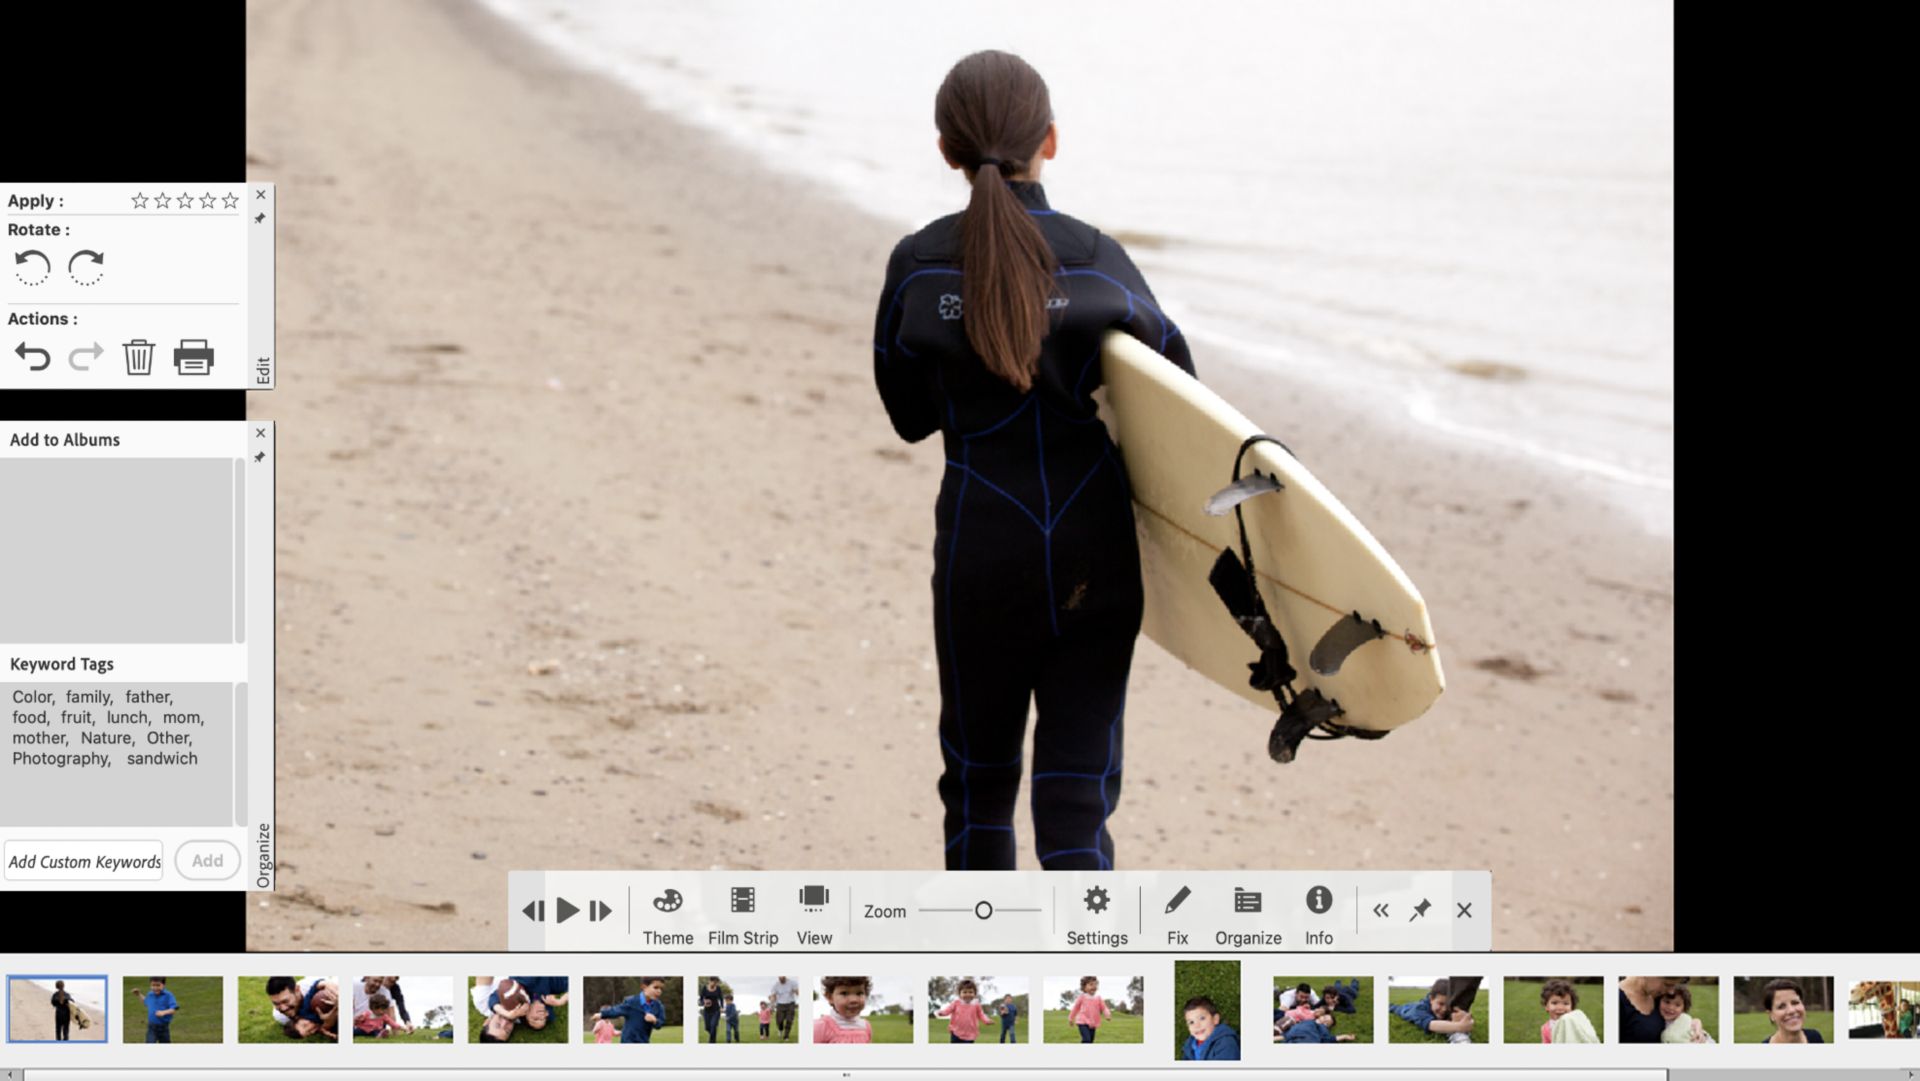Pin the playback toolbar
The image size is (1920, 1081).
pos(1420,910)
